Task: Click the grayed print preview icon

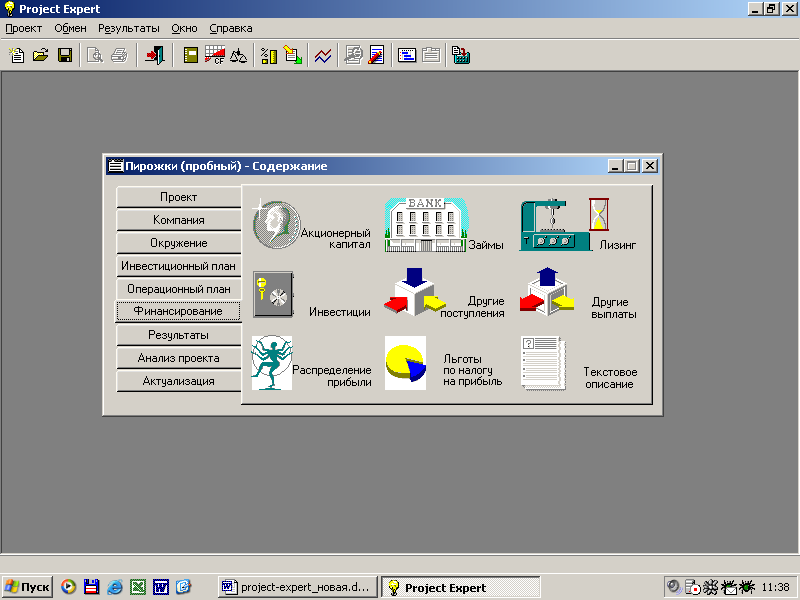Action: coord(95,55)
